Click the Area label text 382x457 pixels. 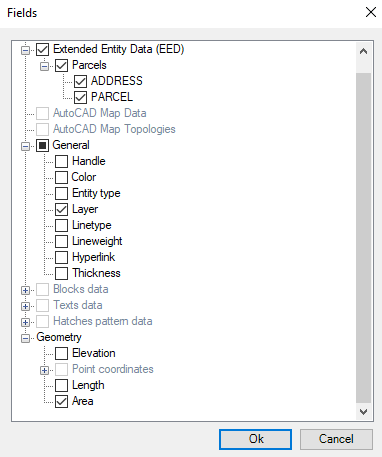[82, 401]
